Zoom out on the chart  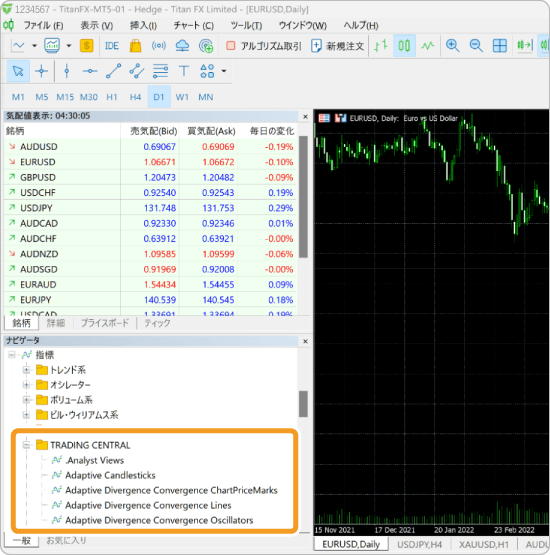(476, 46)
